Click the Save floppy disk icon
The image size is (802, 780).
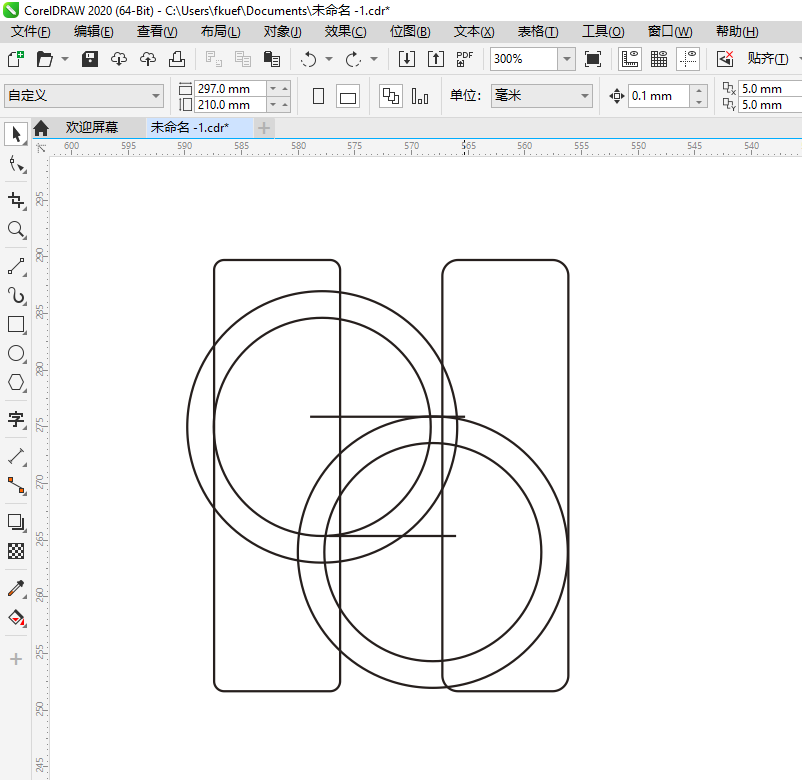tap(90, 59)
